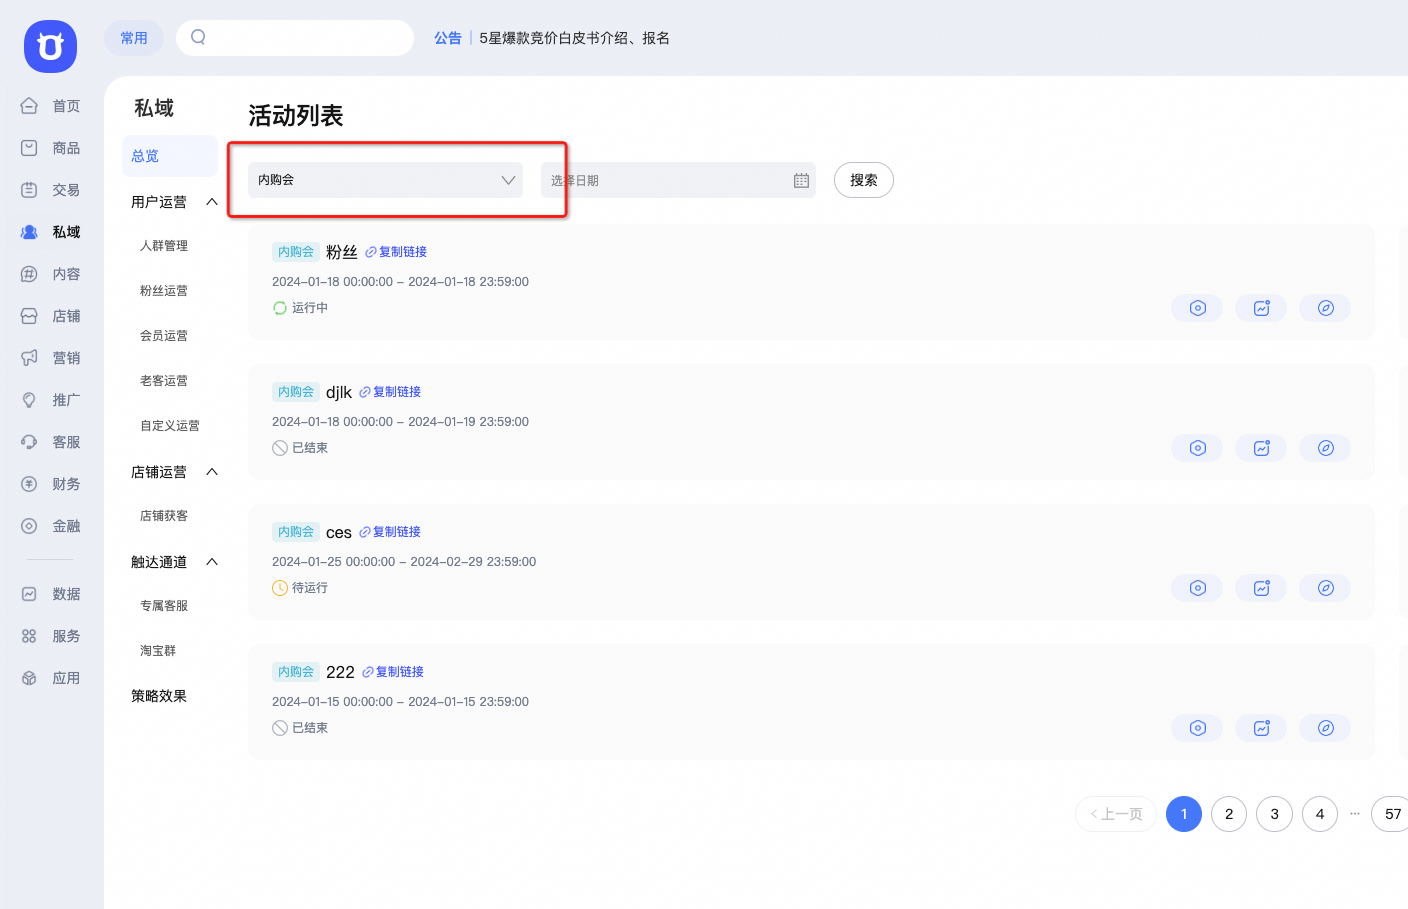Open settings icon for djlk activity

coord(1197,448)
